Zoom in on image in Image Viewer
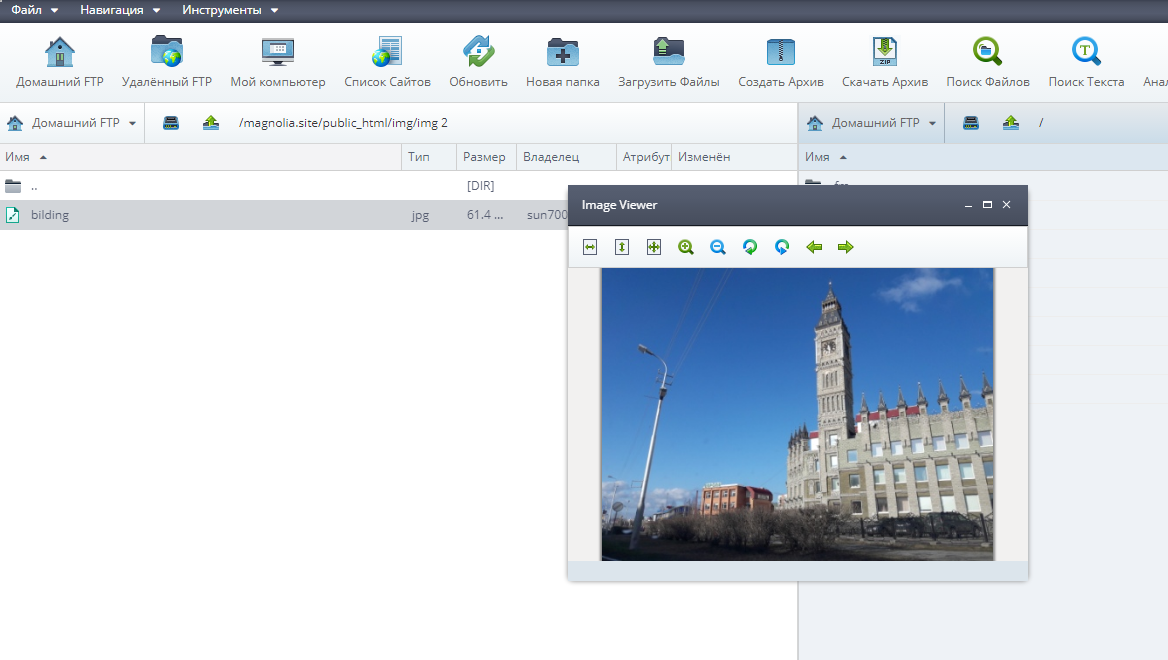The height and width of the screenshot is (660, 1168). tap(686, 247)
